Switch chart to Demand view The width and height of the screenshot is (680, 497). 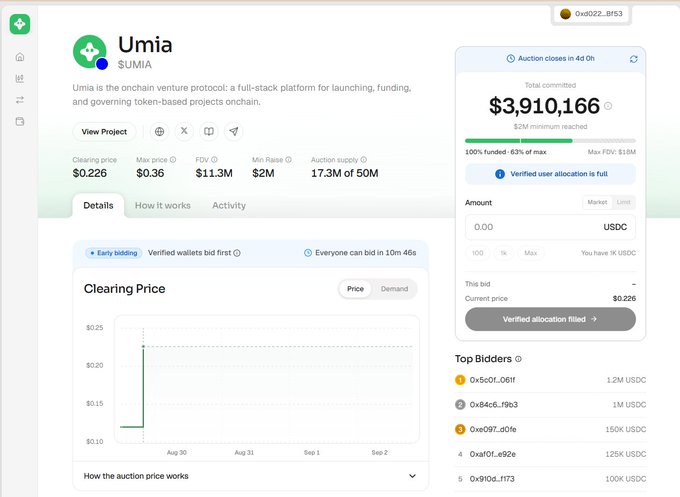click(x=394, y=289)
